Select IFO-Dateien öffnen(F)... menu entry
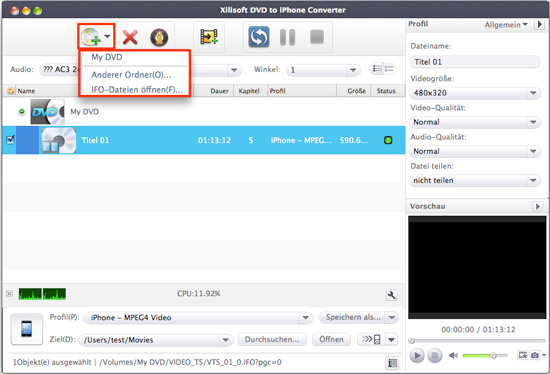 (137, 90)
